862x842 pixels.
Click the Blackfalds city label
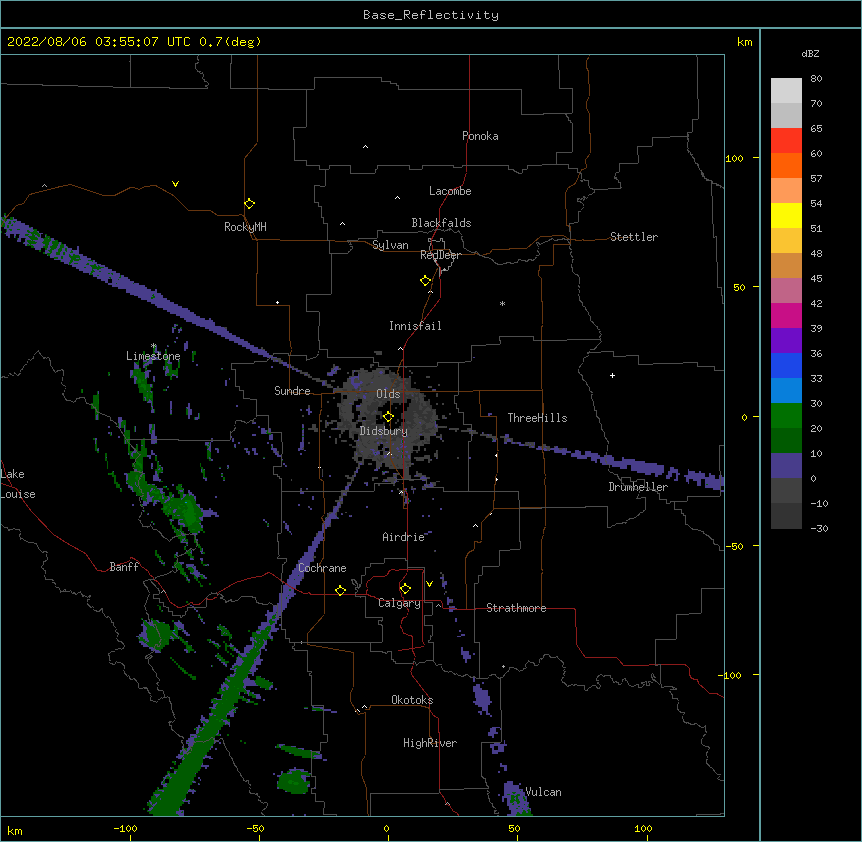click(441, 223)
